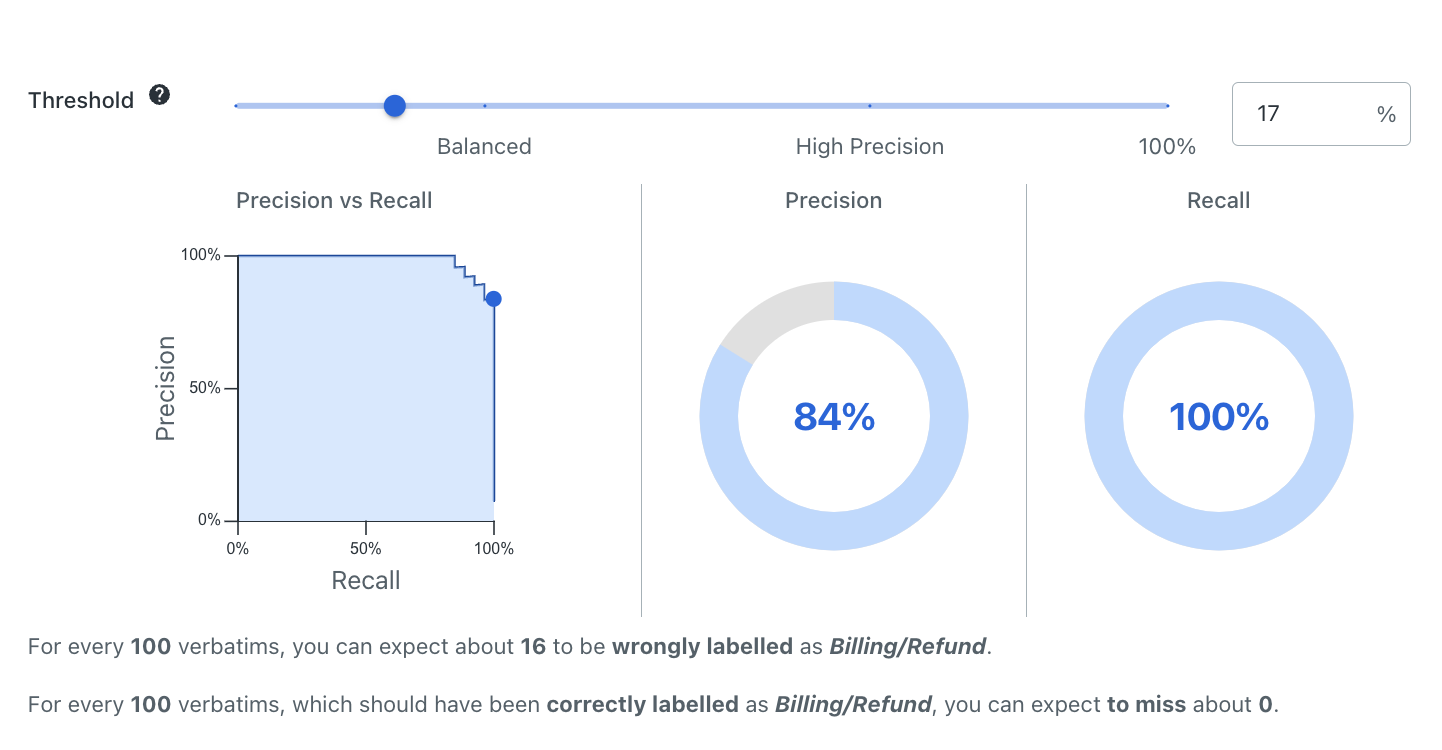Click the blue ring of the Recall donut
This screenshot has width=1442, height=750.
[x=1218, y=301]
